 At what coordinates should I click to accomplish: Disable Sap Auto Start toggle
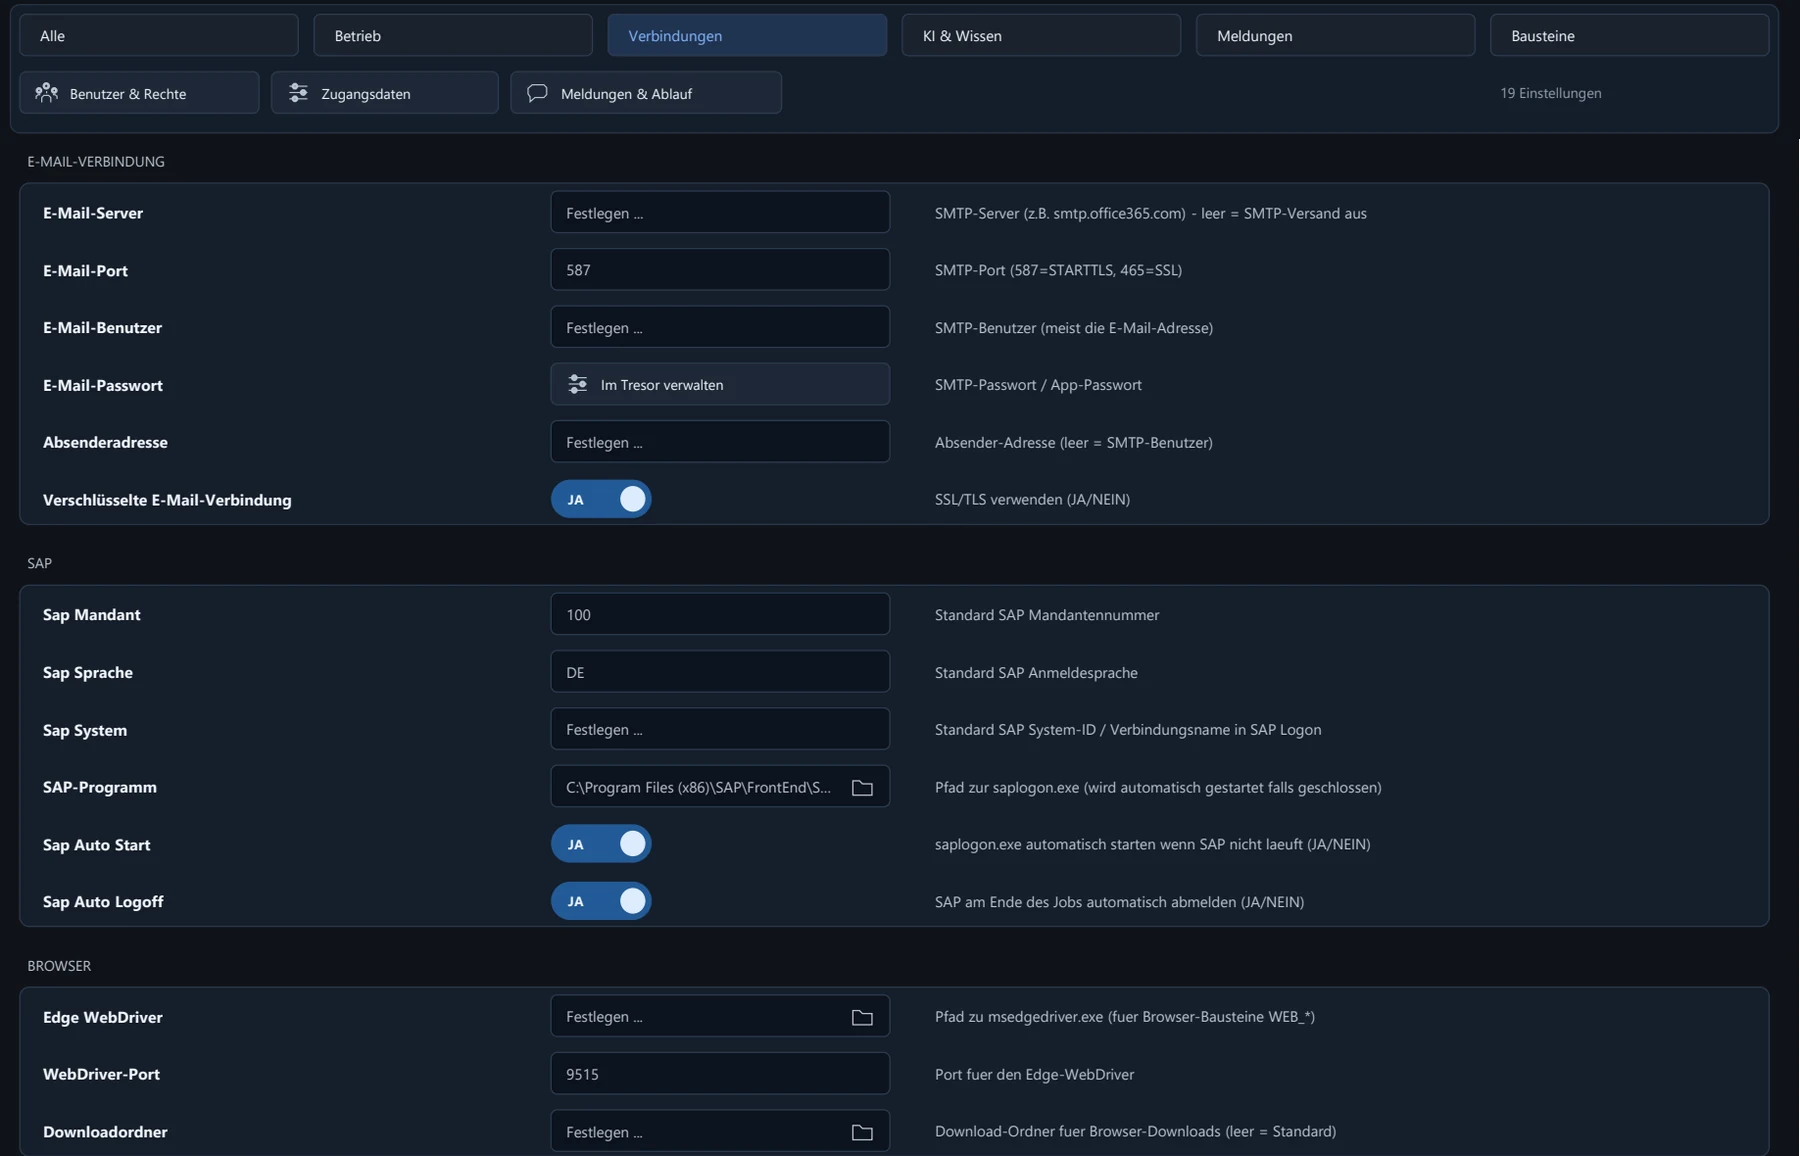coord(601,844)
